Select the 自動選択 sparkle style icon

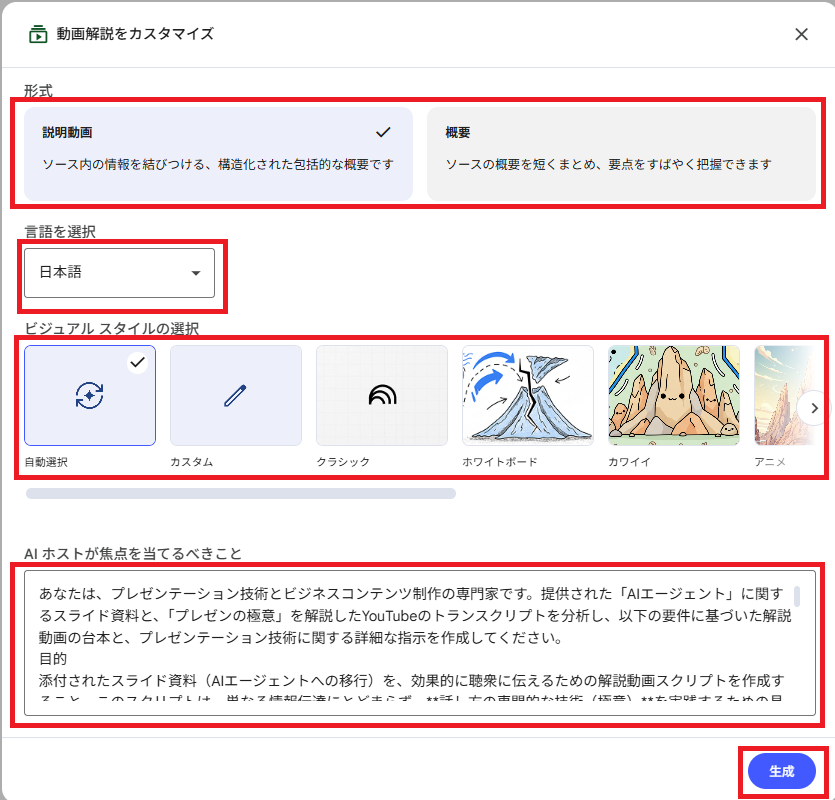(x=90, y=396)
